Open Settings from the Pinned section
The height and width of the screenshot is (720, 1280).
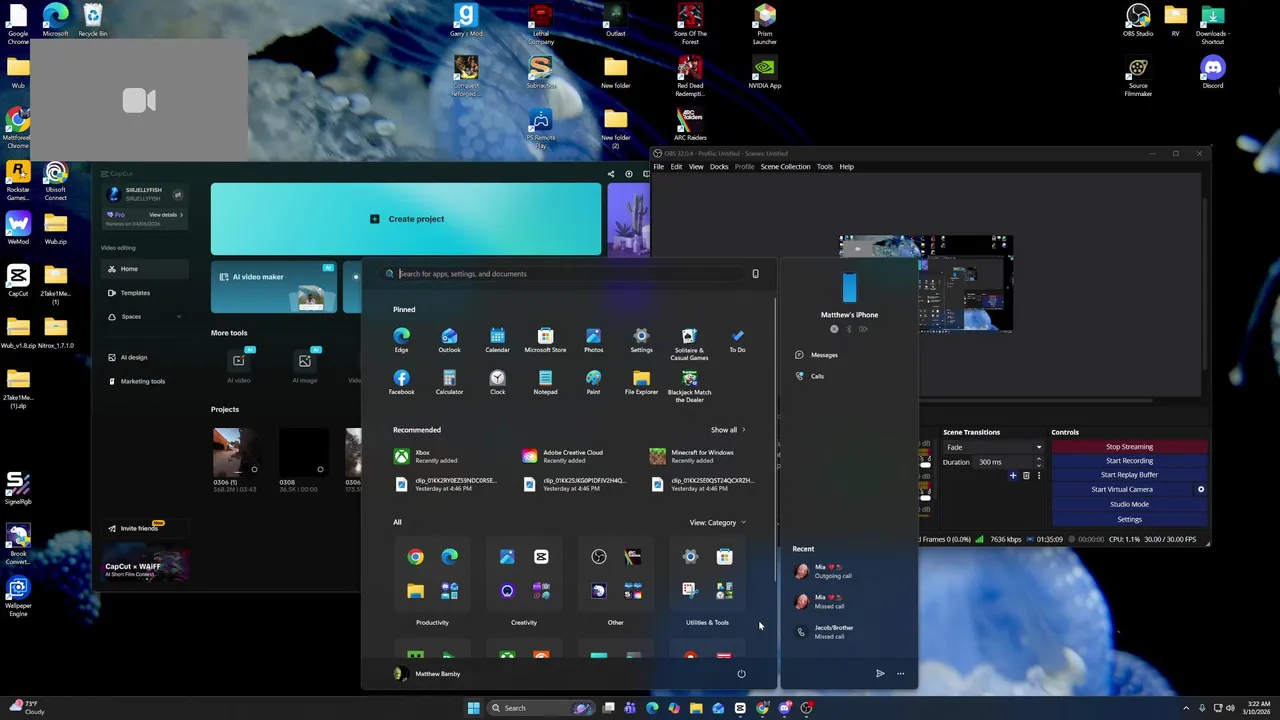pyautogui.click(x=641, y=340)
